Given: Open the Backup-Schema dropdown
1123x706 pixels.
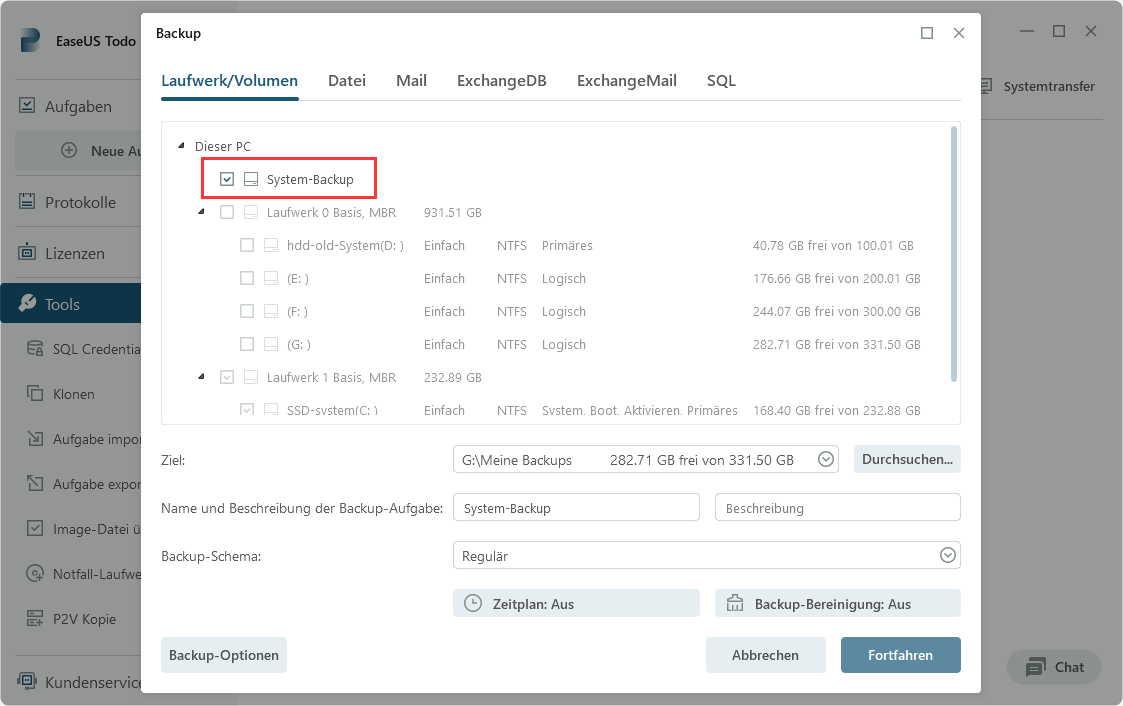Looking at the screenshot, I should 946,555.
